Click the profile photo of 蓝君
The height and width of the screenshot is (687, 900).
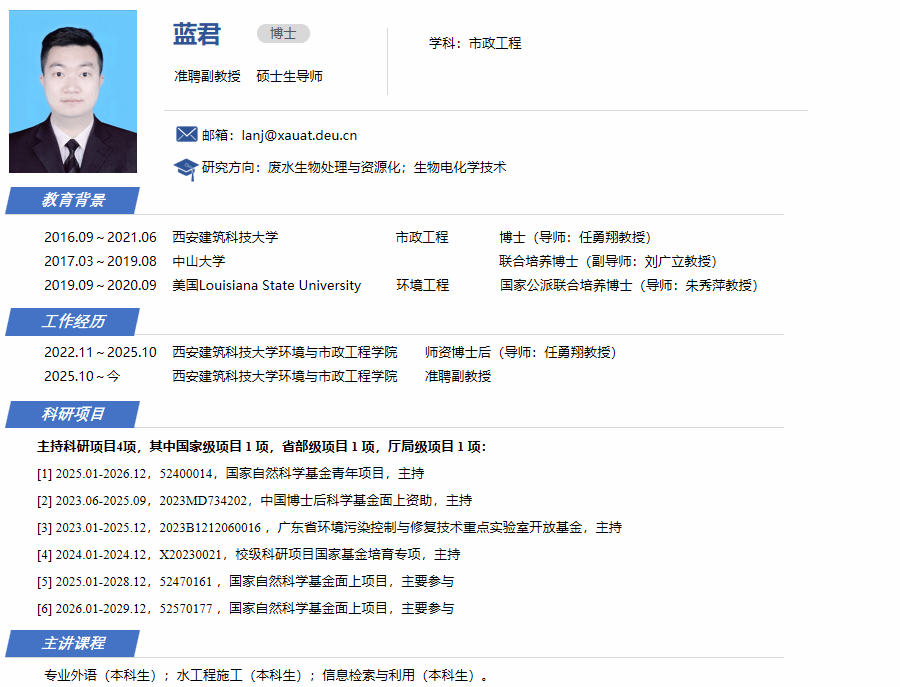(x=73, y=92)
